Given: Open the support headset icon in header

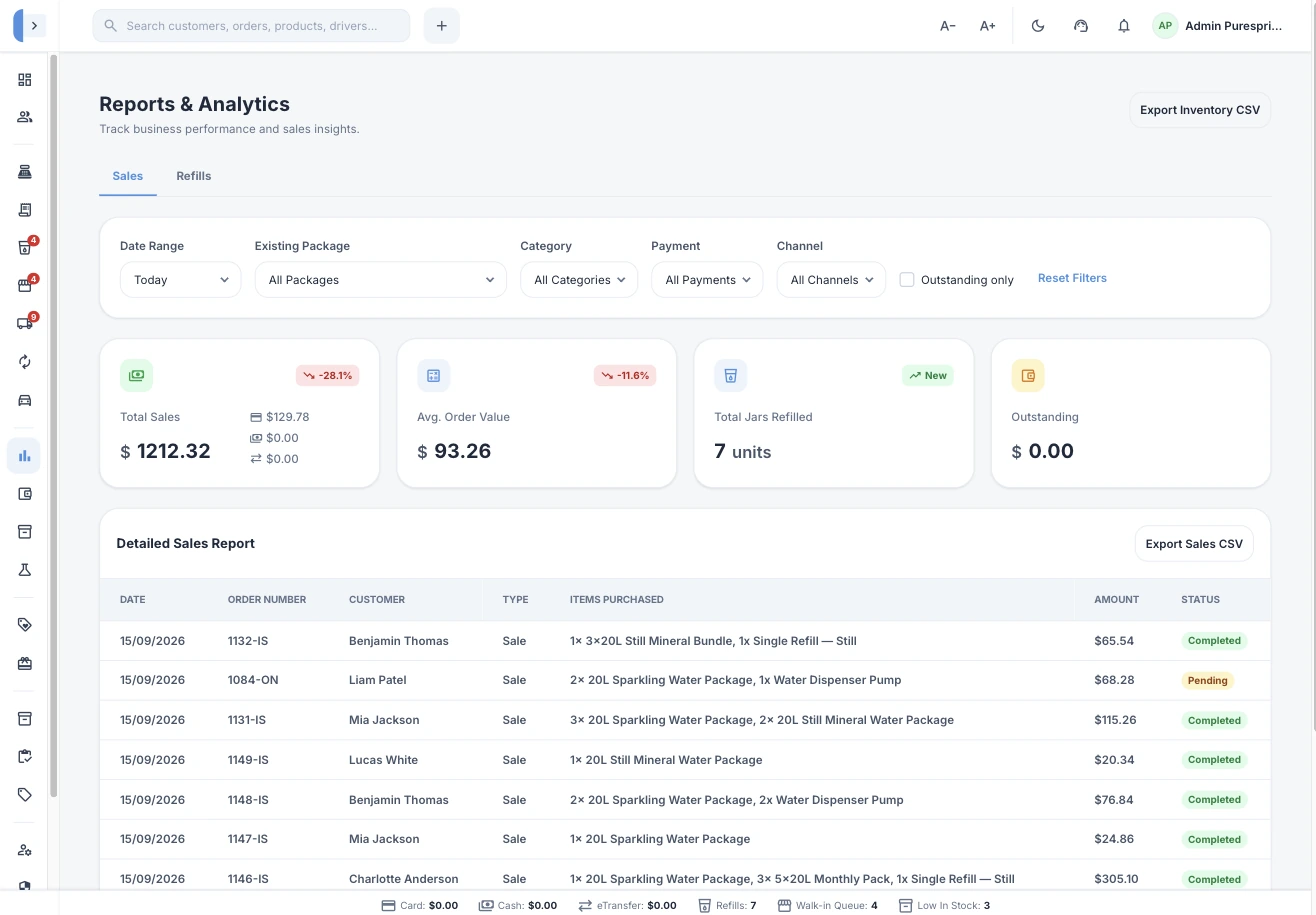Looking at the screenshot, I should pos(1081,26).
